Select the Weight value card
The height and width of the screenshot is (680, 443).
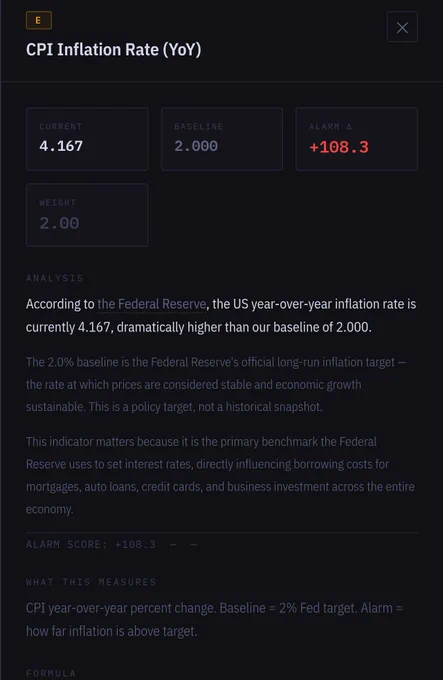point(87,215)
